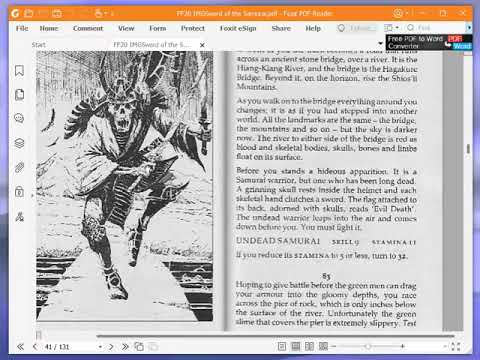Click the zoom in plus button
Viewport: 480px width, 360px height.
coord(403,347)
